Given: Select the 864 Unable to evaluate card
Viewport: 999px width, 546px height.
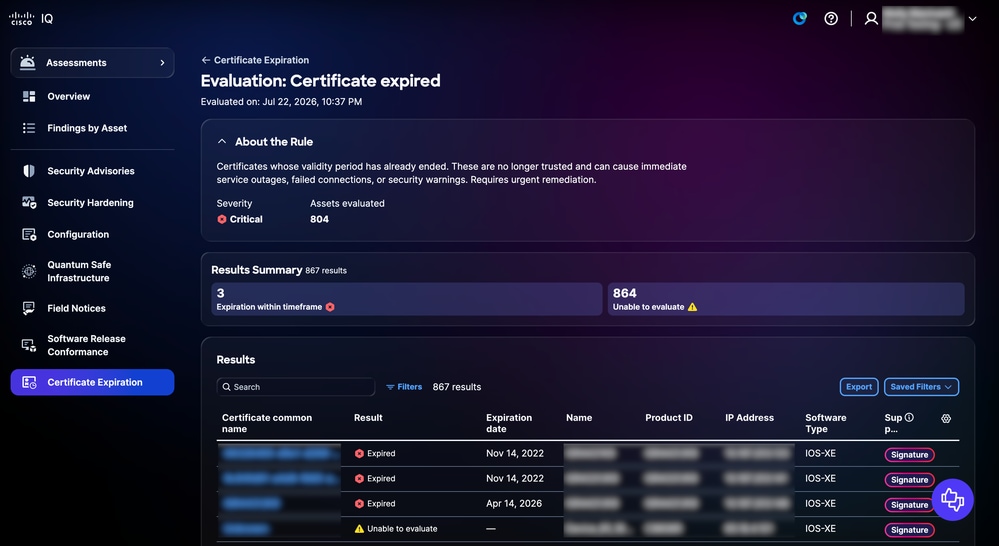Looking at the screenshot, I should 786,299.
